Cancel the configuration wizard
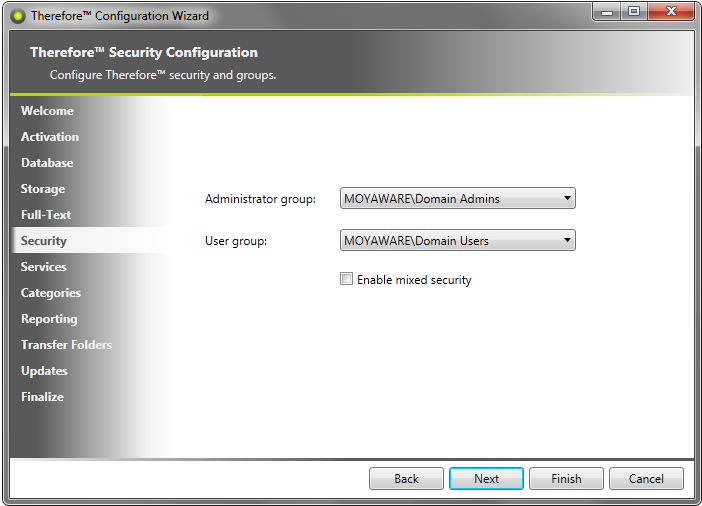The width and height of the screenshot is (702, 506). [x=646, y=479]
